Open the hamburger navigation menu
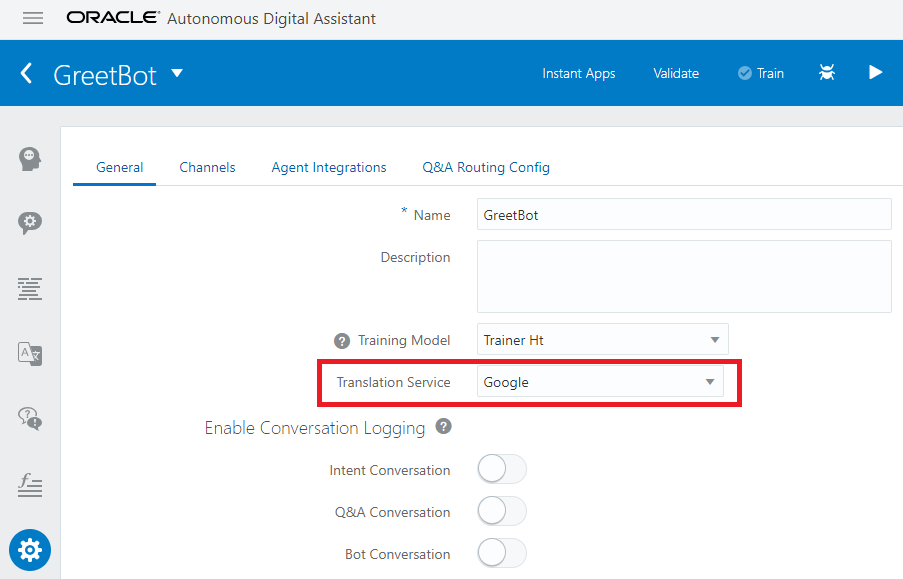This screenshot has height=579, width=903. click(x=33, y=18)
